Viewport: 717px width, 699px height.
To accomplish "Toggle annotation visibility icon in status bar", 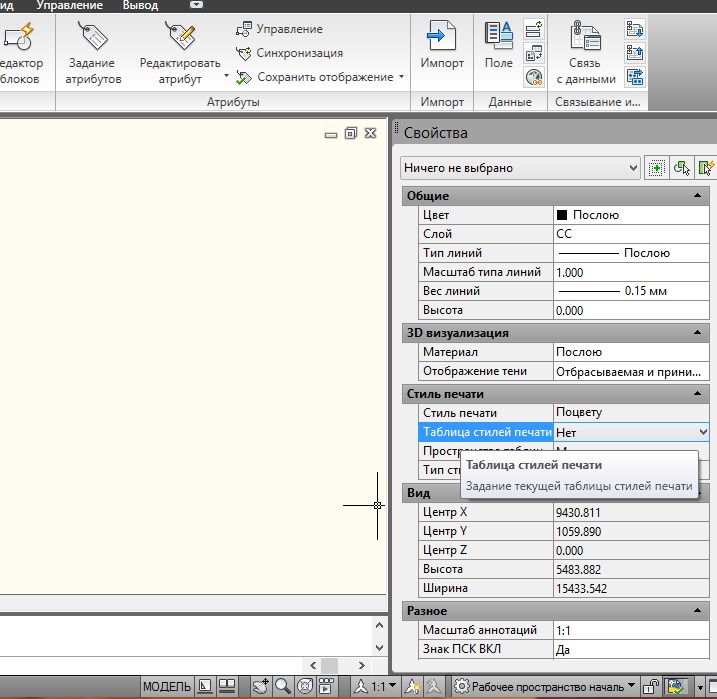I will [412, 686].
